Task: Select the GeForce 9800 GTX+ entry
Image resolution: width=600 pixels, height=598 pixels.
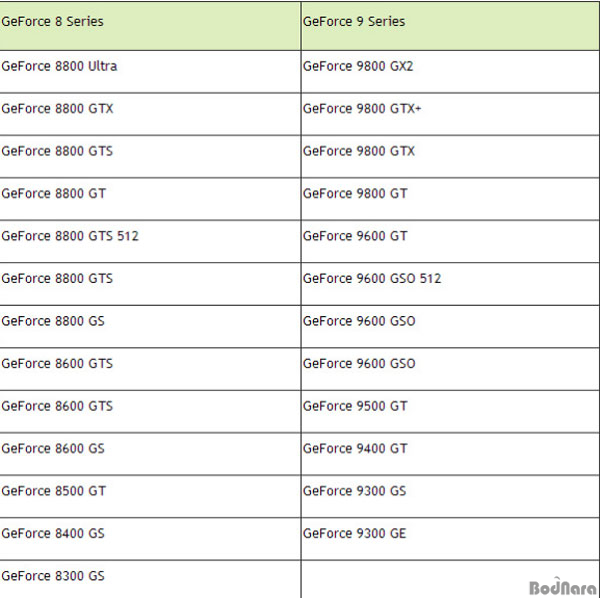Action: click(450, 114)
